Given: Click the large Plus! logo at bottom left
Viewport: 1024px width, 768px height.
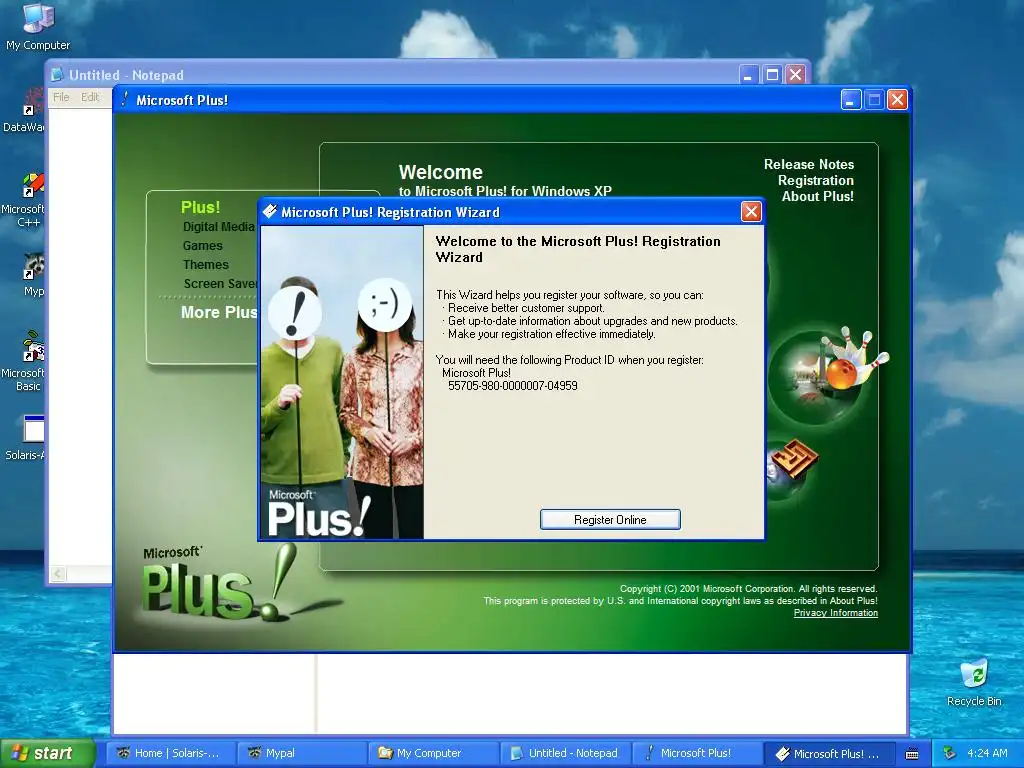Looking at the screenshot, I should point(219,581).
